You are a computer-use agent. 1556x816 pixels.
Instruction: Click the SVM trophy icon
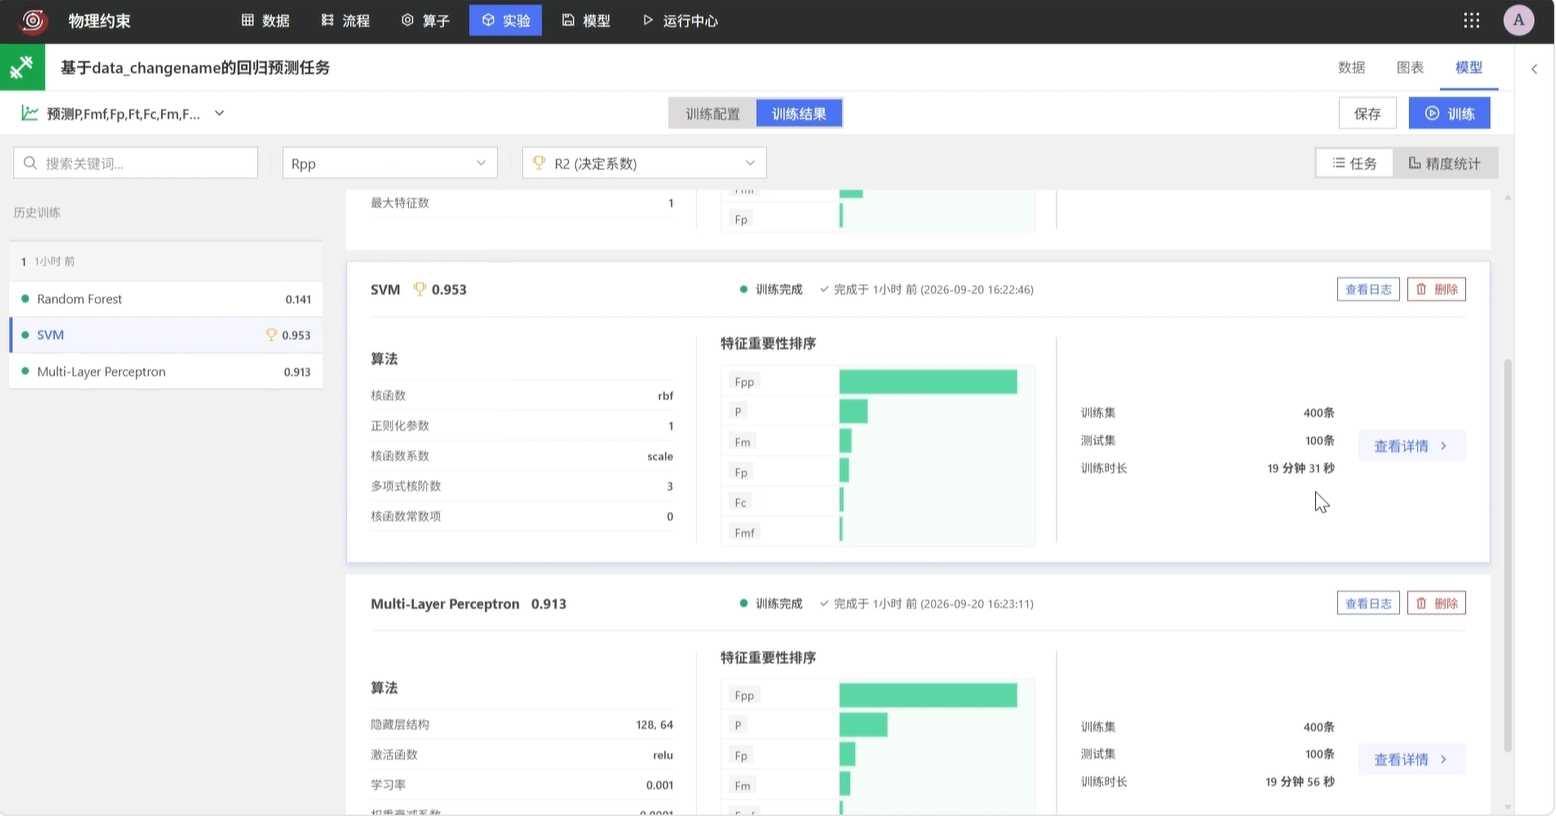point(420,289)
